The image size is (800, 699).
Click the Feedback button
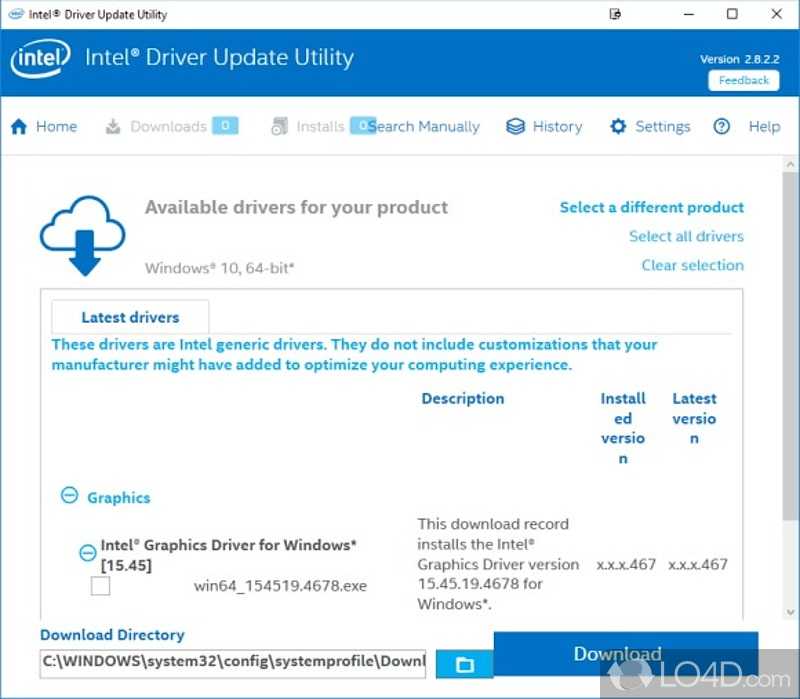pyautogui.click(x=743, y=80)
